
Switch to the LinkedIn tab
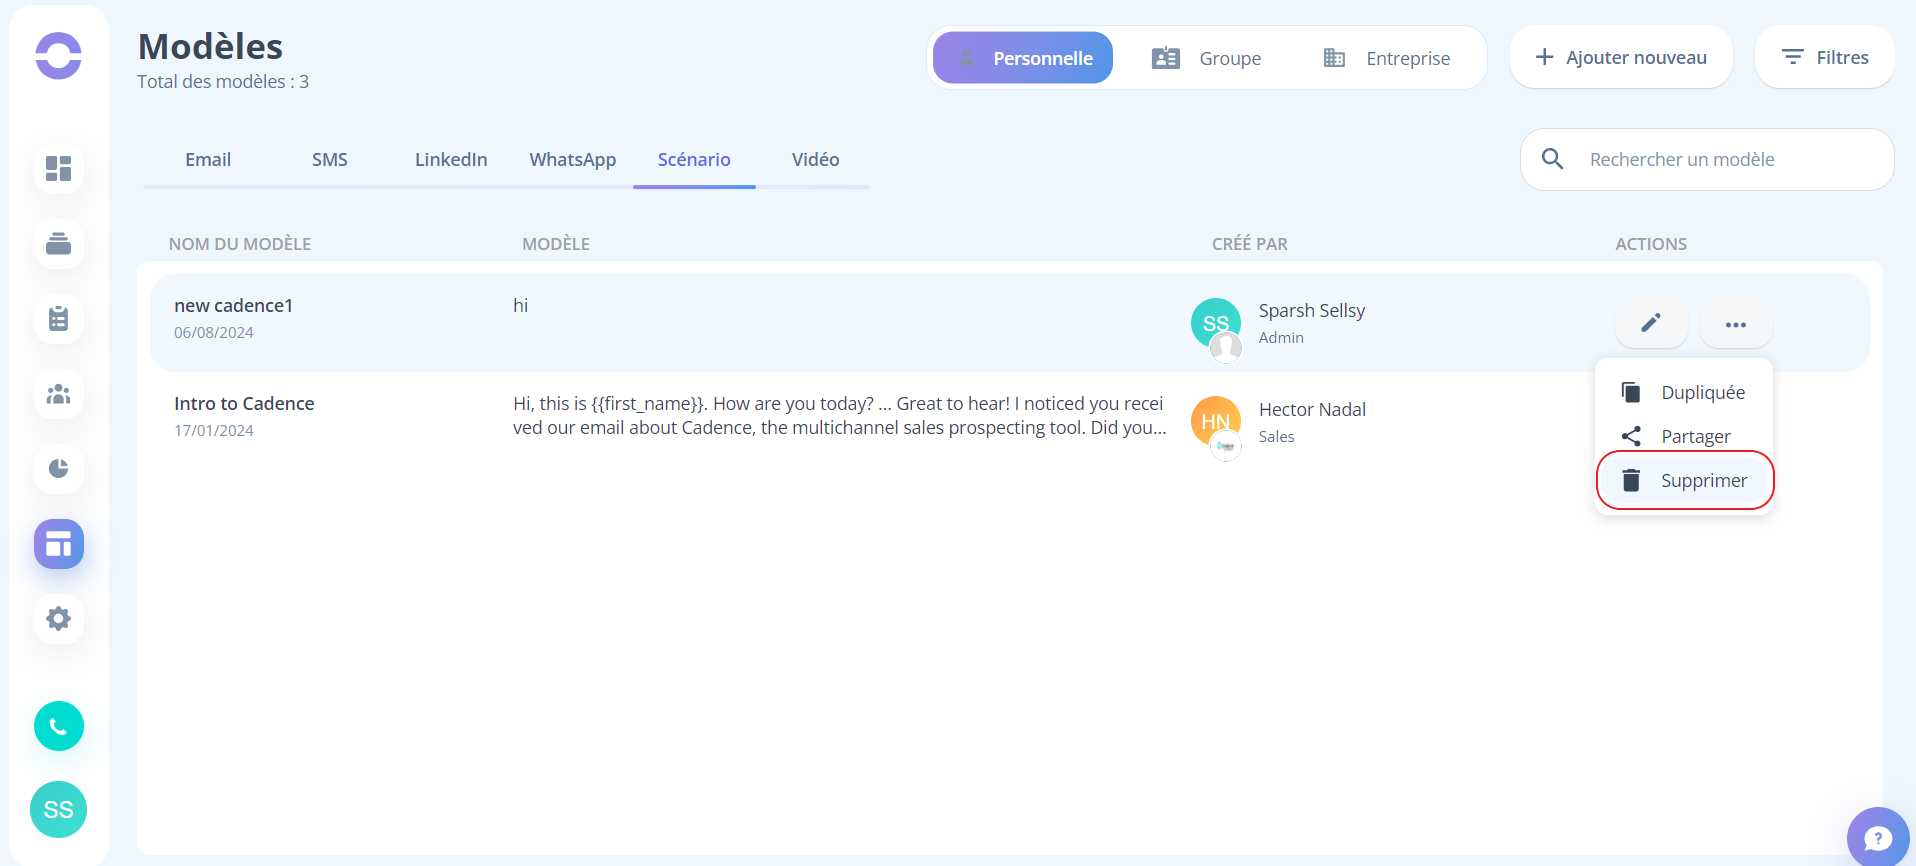pos(451,160)
